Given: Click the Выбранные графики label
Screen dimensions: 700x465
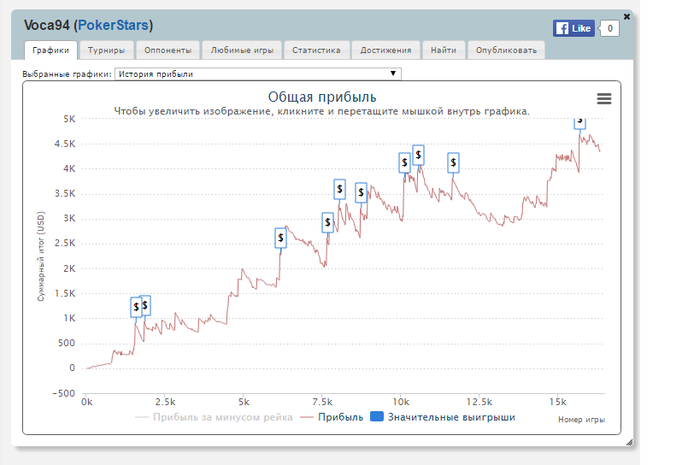Looking at the screenshot, I should tap(67, 74).
